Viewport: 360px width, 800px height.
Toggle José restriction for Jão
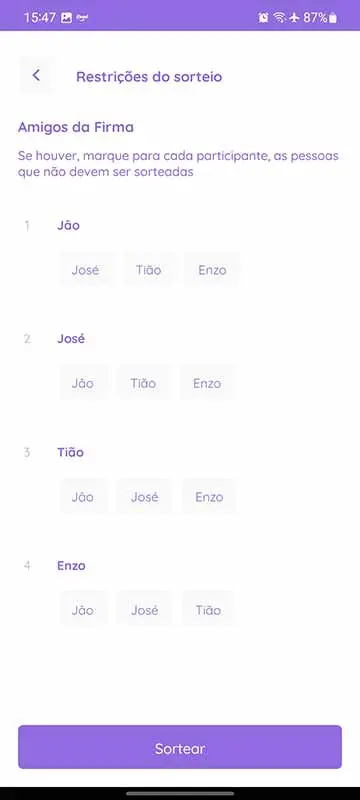pyautogui.click(x=85, y=270)
